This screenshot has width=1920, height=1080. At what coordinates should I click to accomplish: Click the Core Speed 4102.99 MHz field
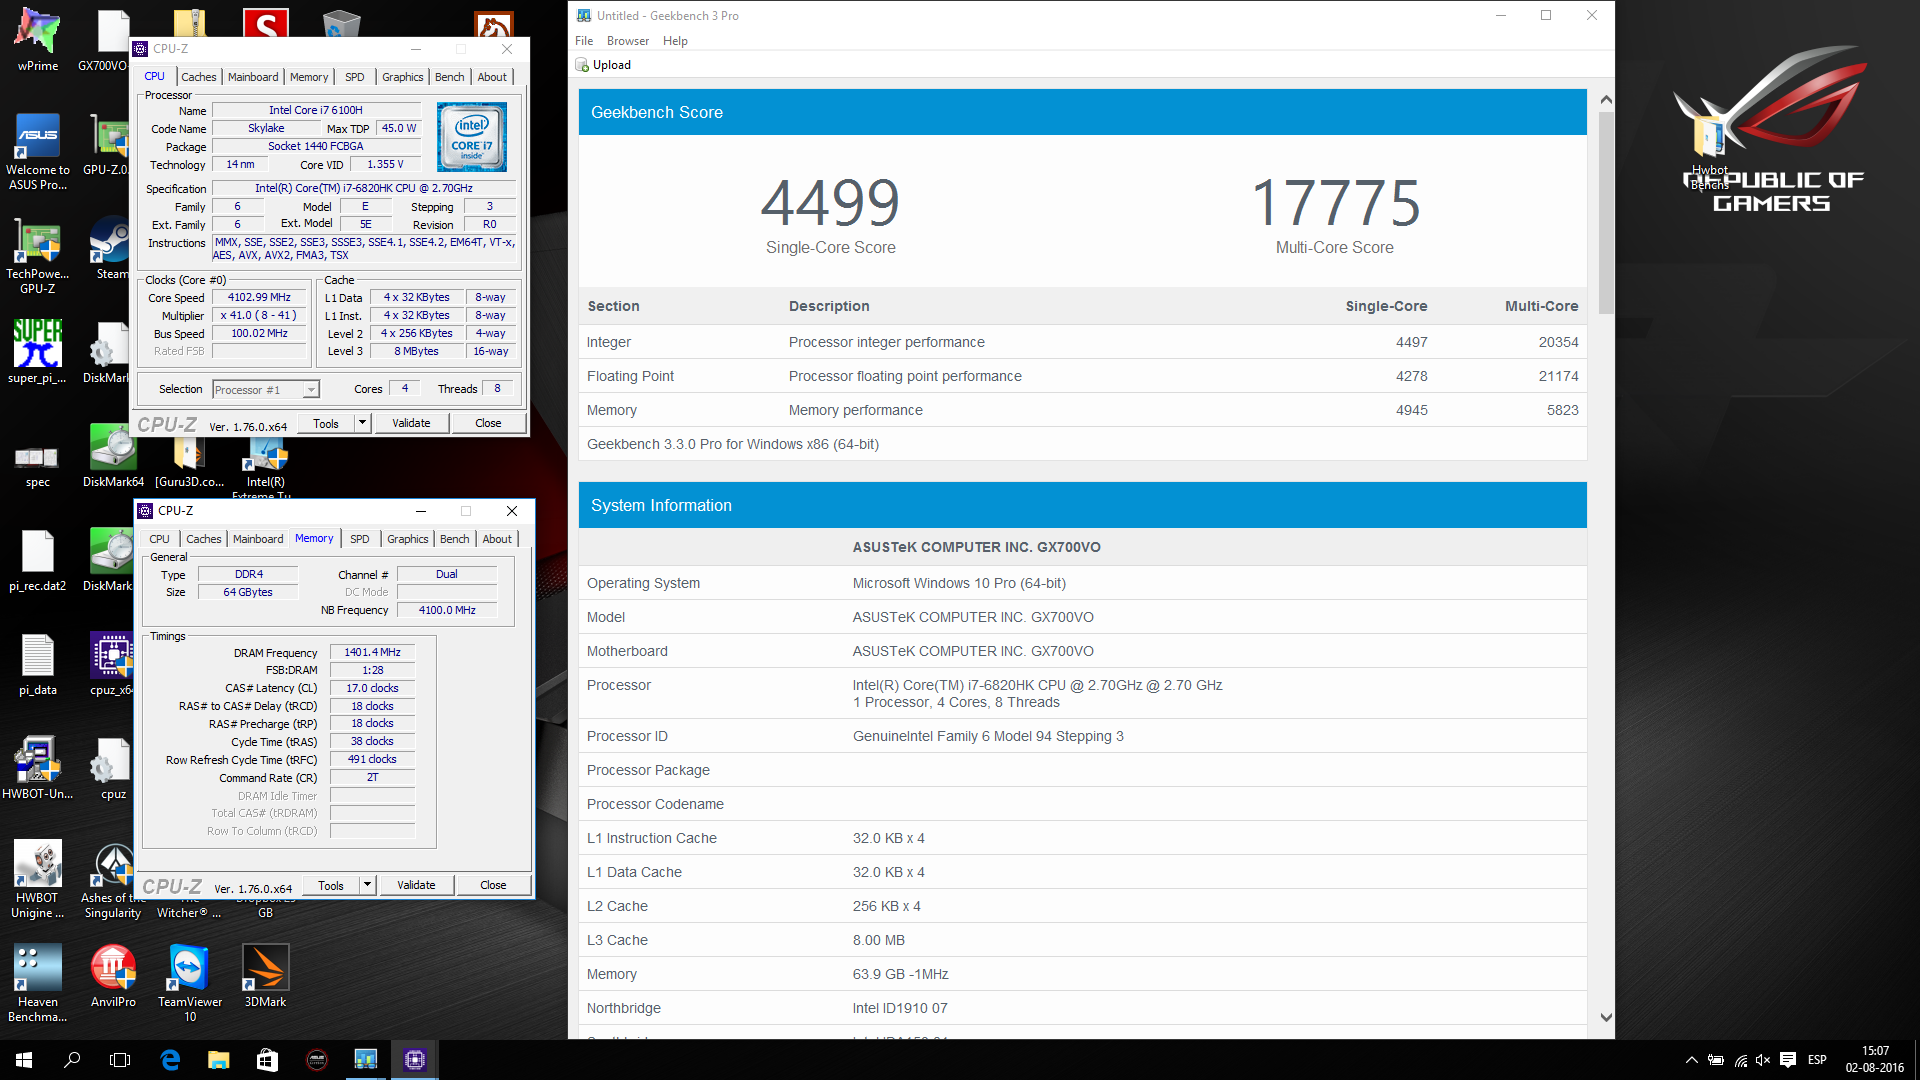click(259, 298)
